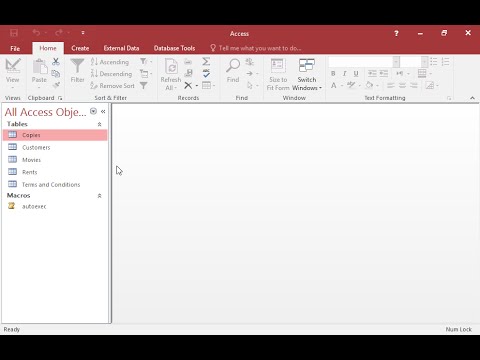Click the New record icon
This screenshot has width=480, height=360.
coord(188,62)
